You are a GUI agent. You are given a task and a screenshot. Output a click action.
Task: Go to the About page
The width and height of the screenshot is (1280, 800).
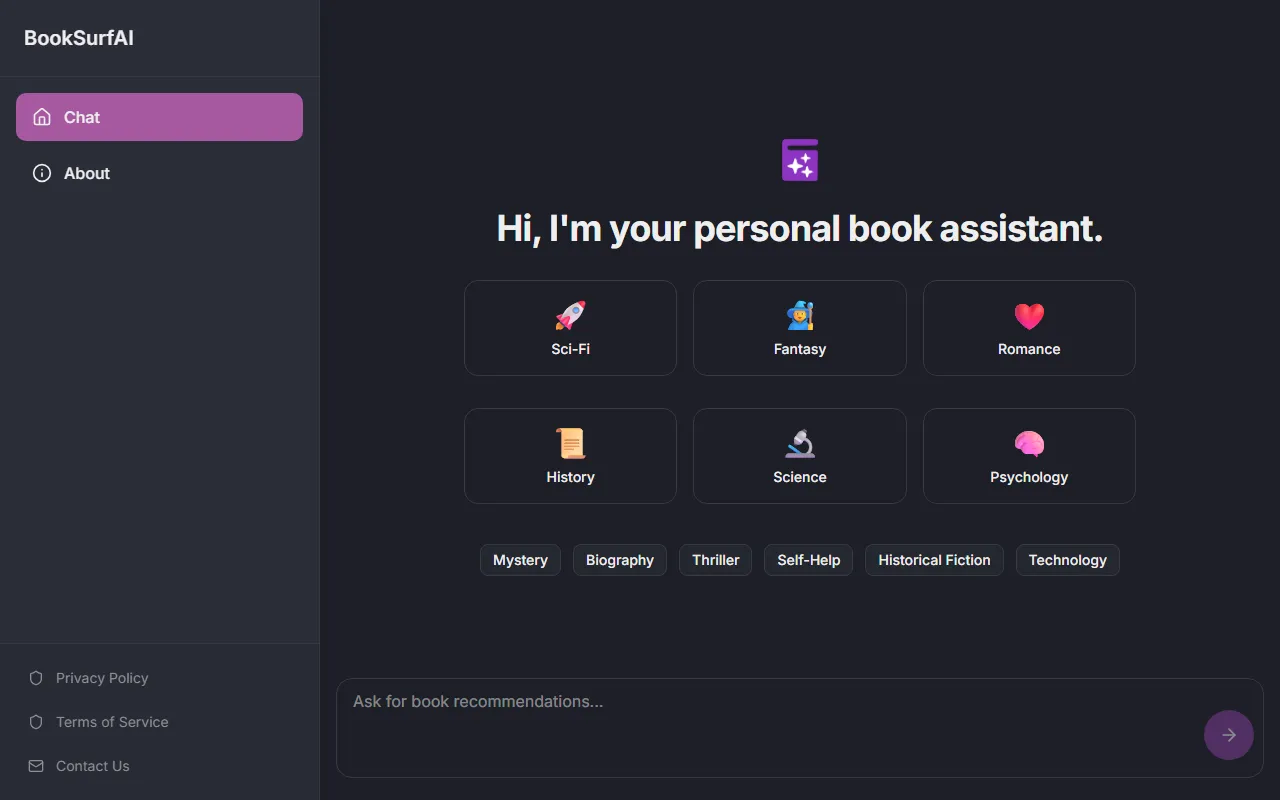[x=86, y=173]
